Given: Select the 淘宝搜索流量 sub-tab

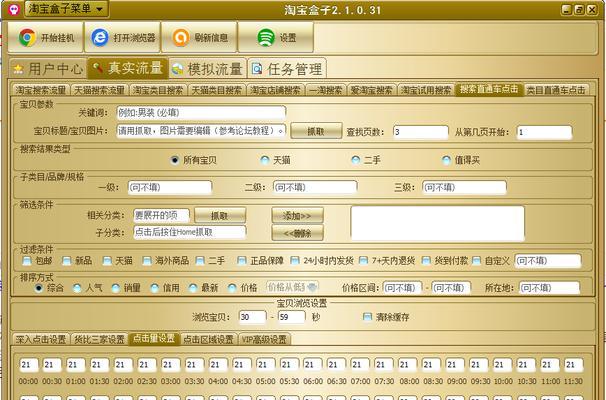Looking at the screenshot, I should pyautogui.click(x=41, y=90).
